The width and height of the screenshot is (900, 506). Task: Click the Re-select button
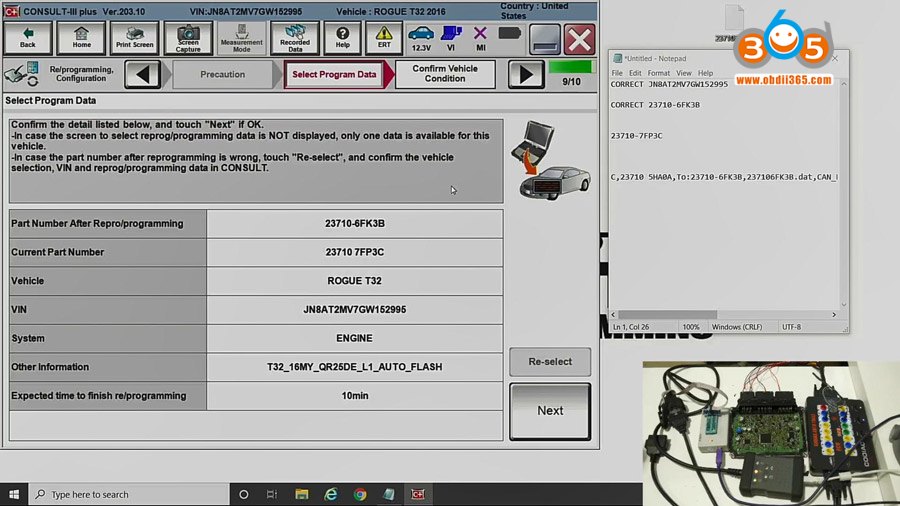[x=550, y=361]
